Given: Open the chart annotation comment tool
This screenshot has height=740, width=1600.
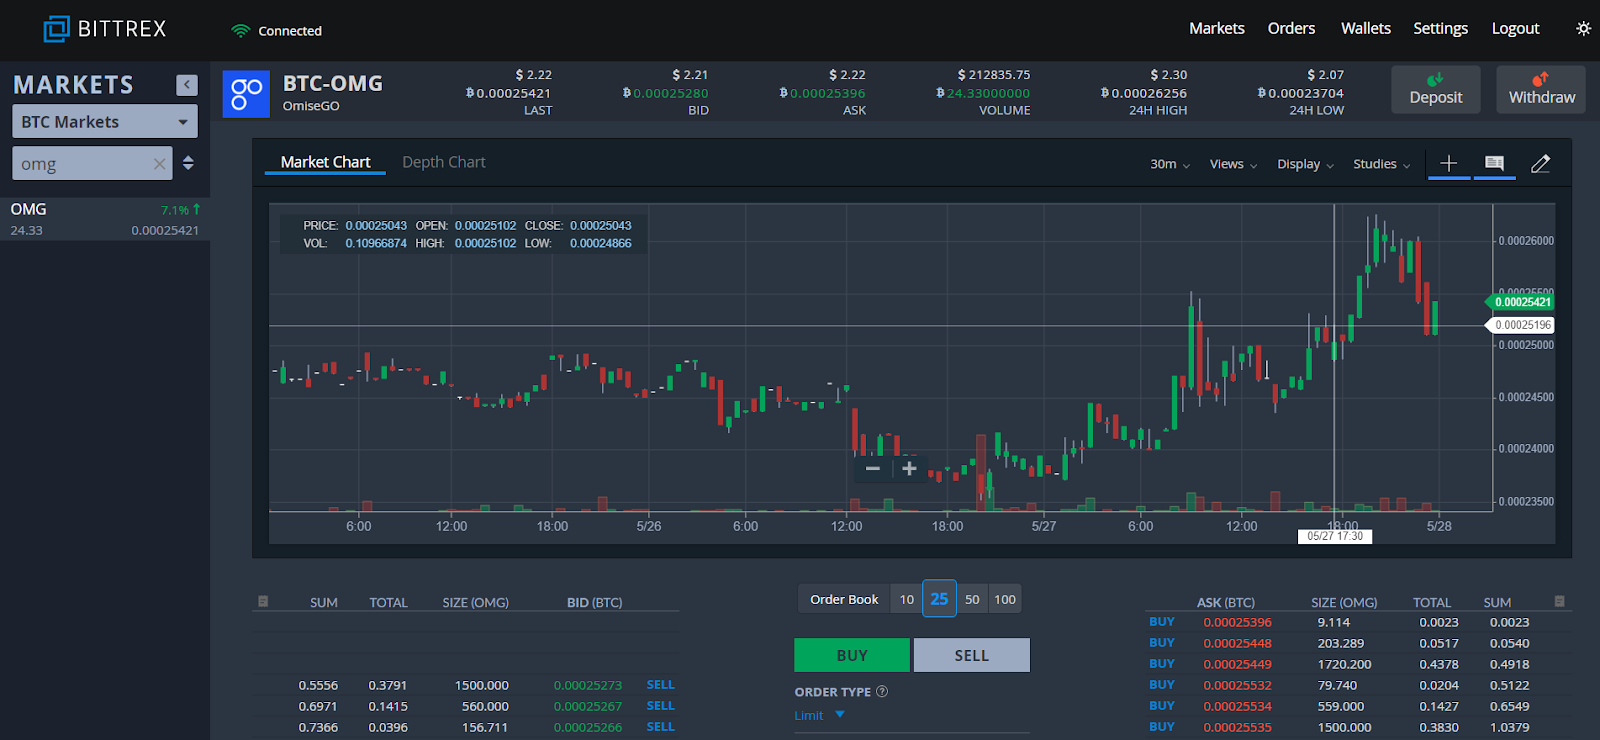Looking at the screenshot, I should (x=1494, y=164).
